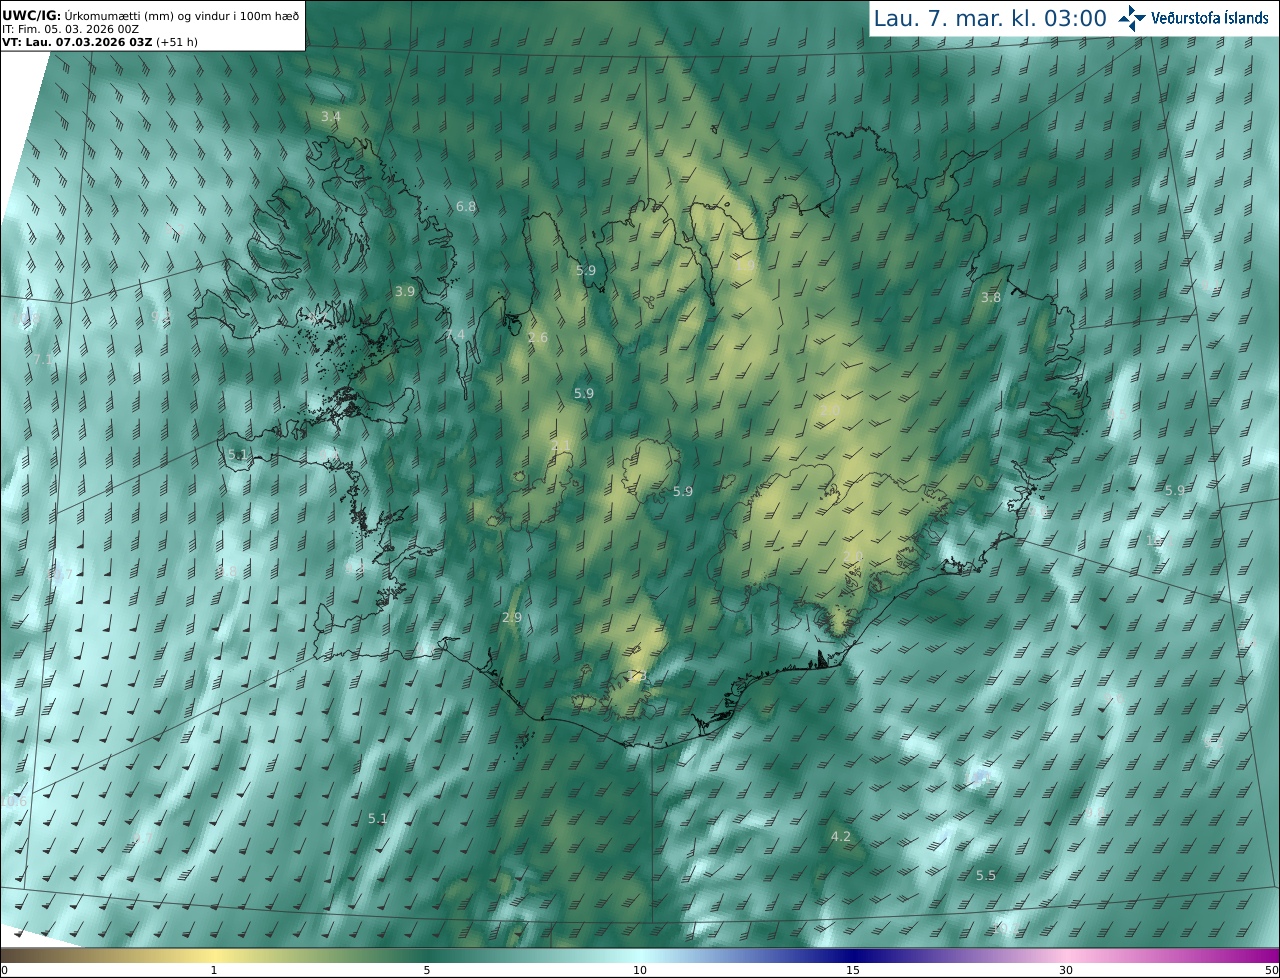
Task: Click the colorbar tick label '10'
Action: (640, 970)
